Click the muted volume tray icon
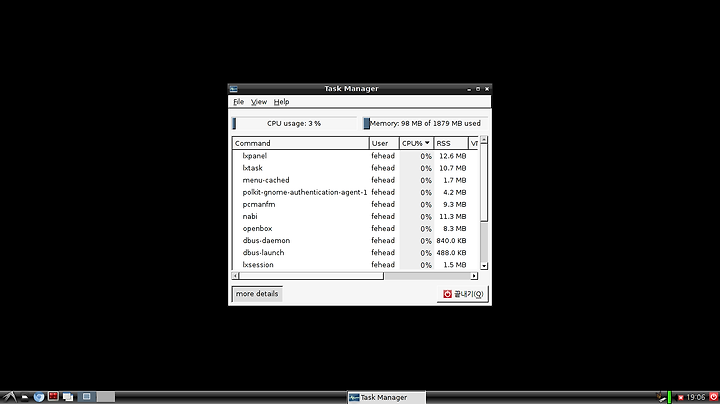720x404 pixels. click(681, 398)
